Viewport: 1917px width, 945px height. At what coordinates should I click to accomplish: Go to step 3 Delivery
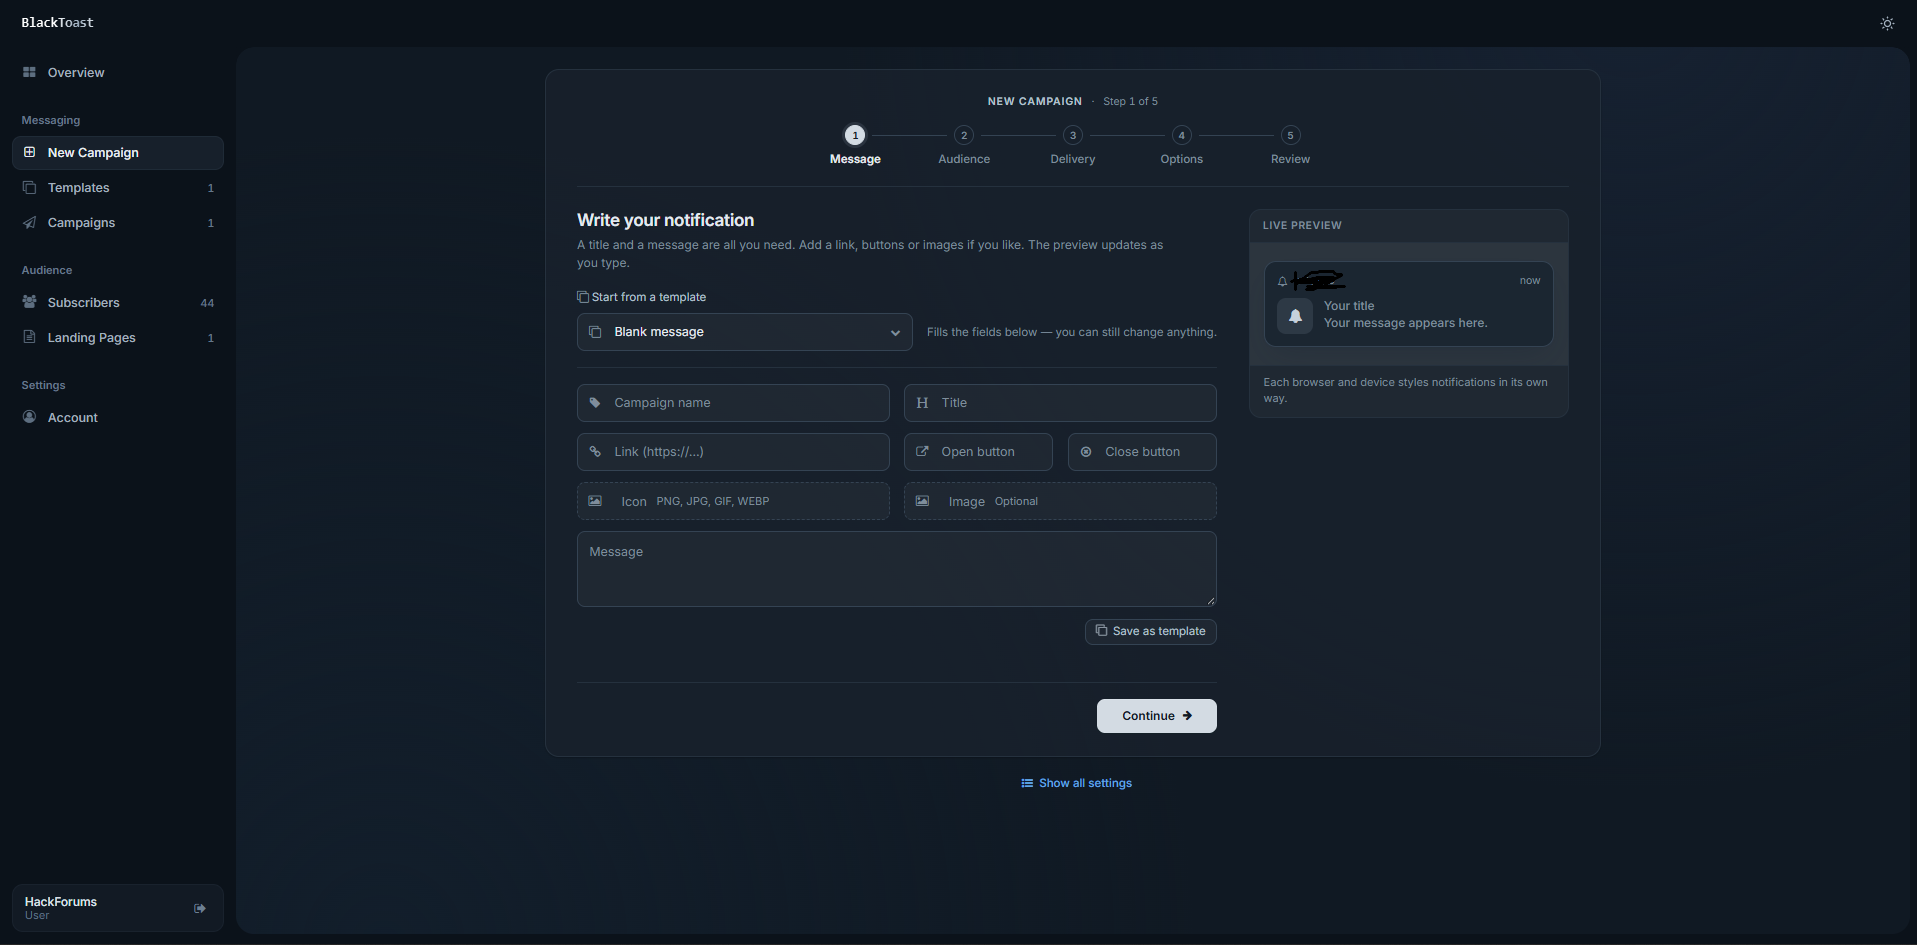(1073, 145)
